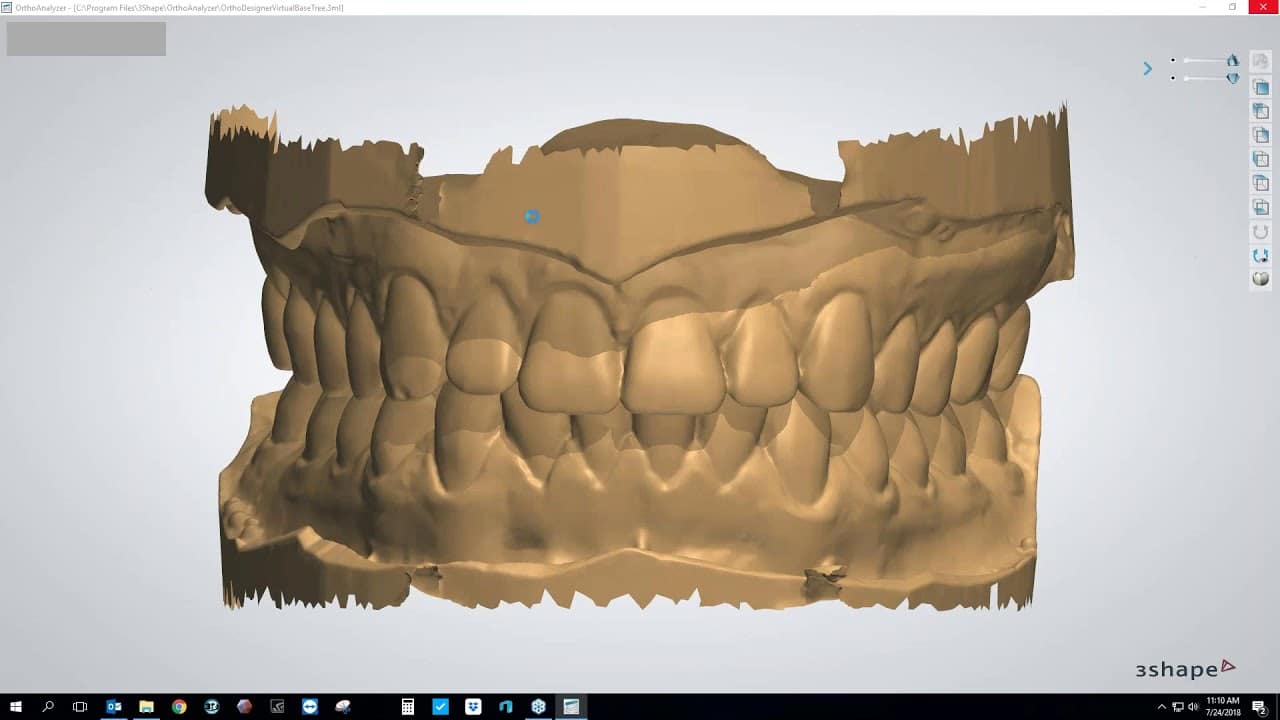
Task: Launch Google Chrome from the taskbar
Action: tap(179, 707)
